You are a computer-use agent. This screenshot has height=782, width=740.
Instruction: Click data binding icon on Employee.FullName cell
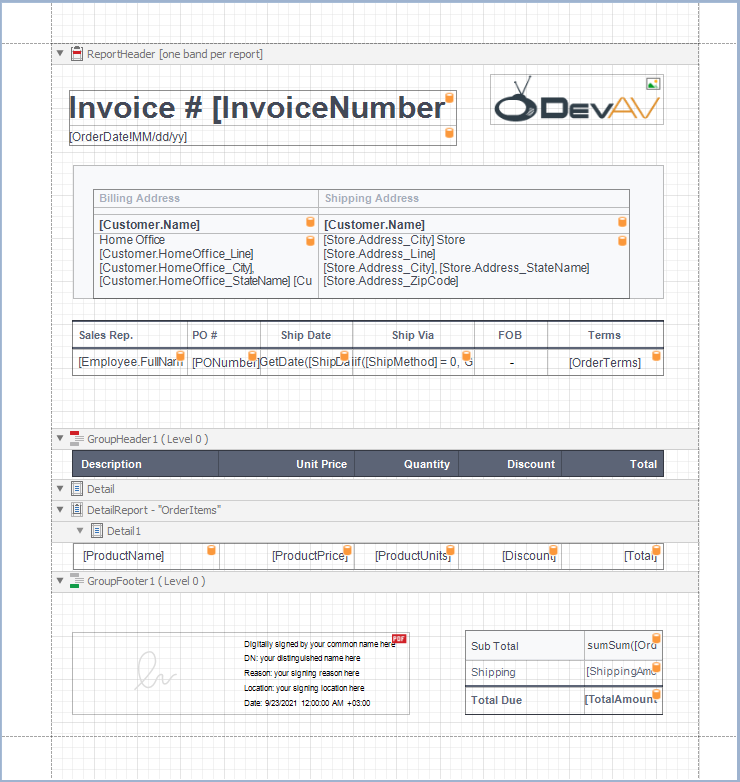(x=181, y=356)
